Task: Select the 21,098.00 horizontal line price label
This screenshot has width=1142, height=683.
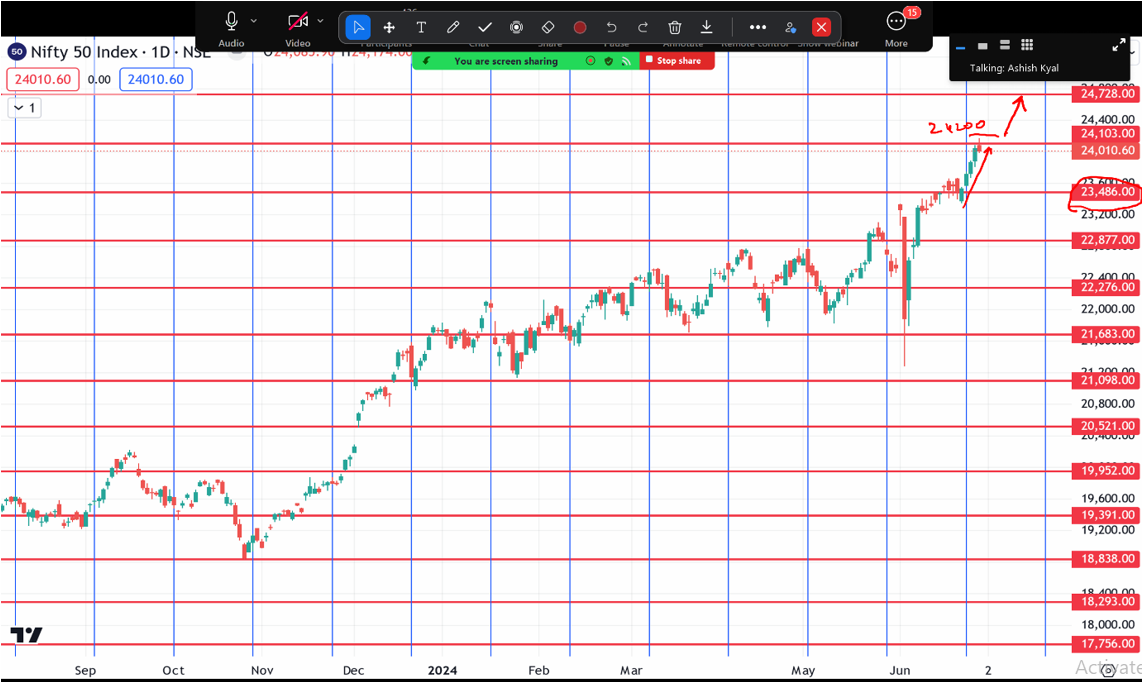Action: coord(1107,380)
